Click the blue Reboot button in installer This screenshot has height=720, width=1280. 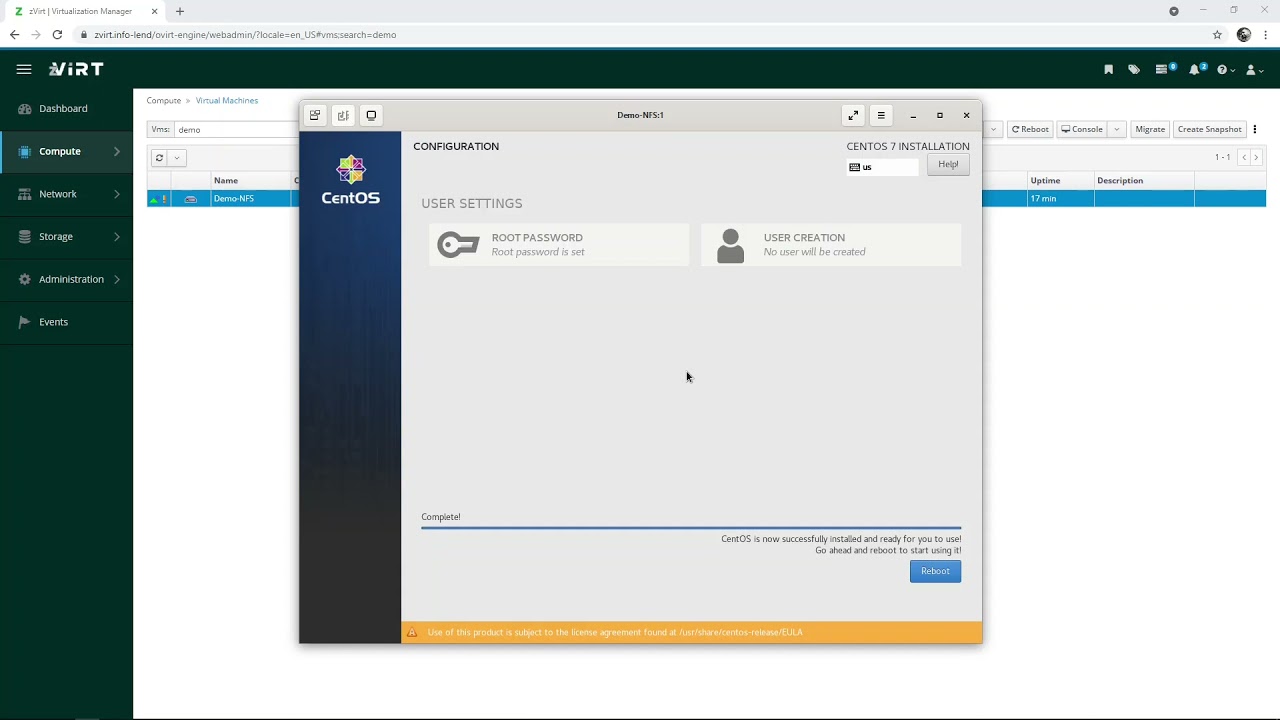(x=935, y=571)
